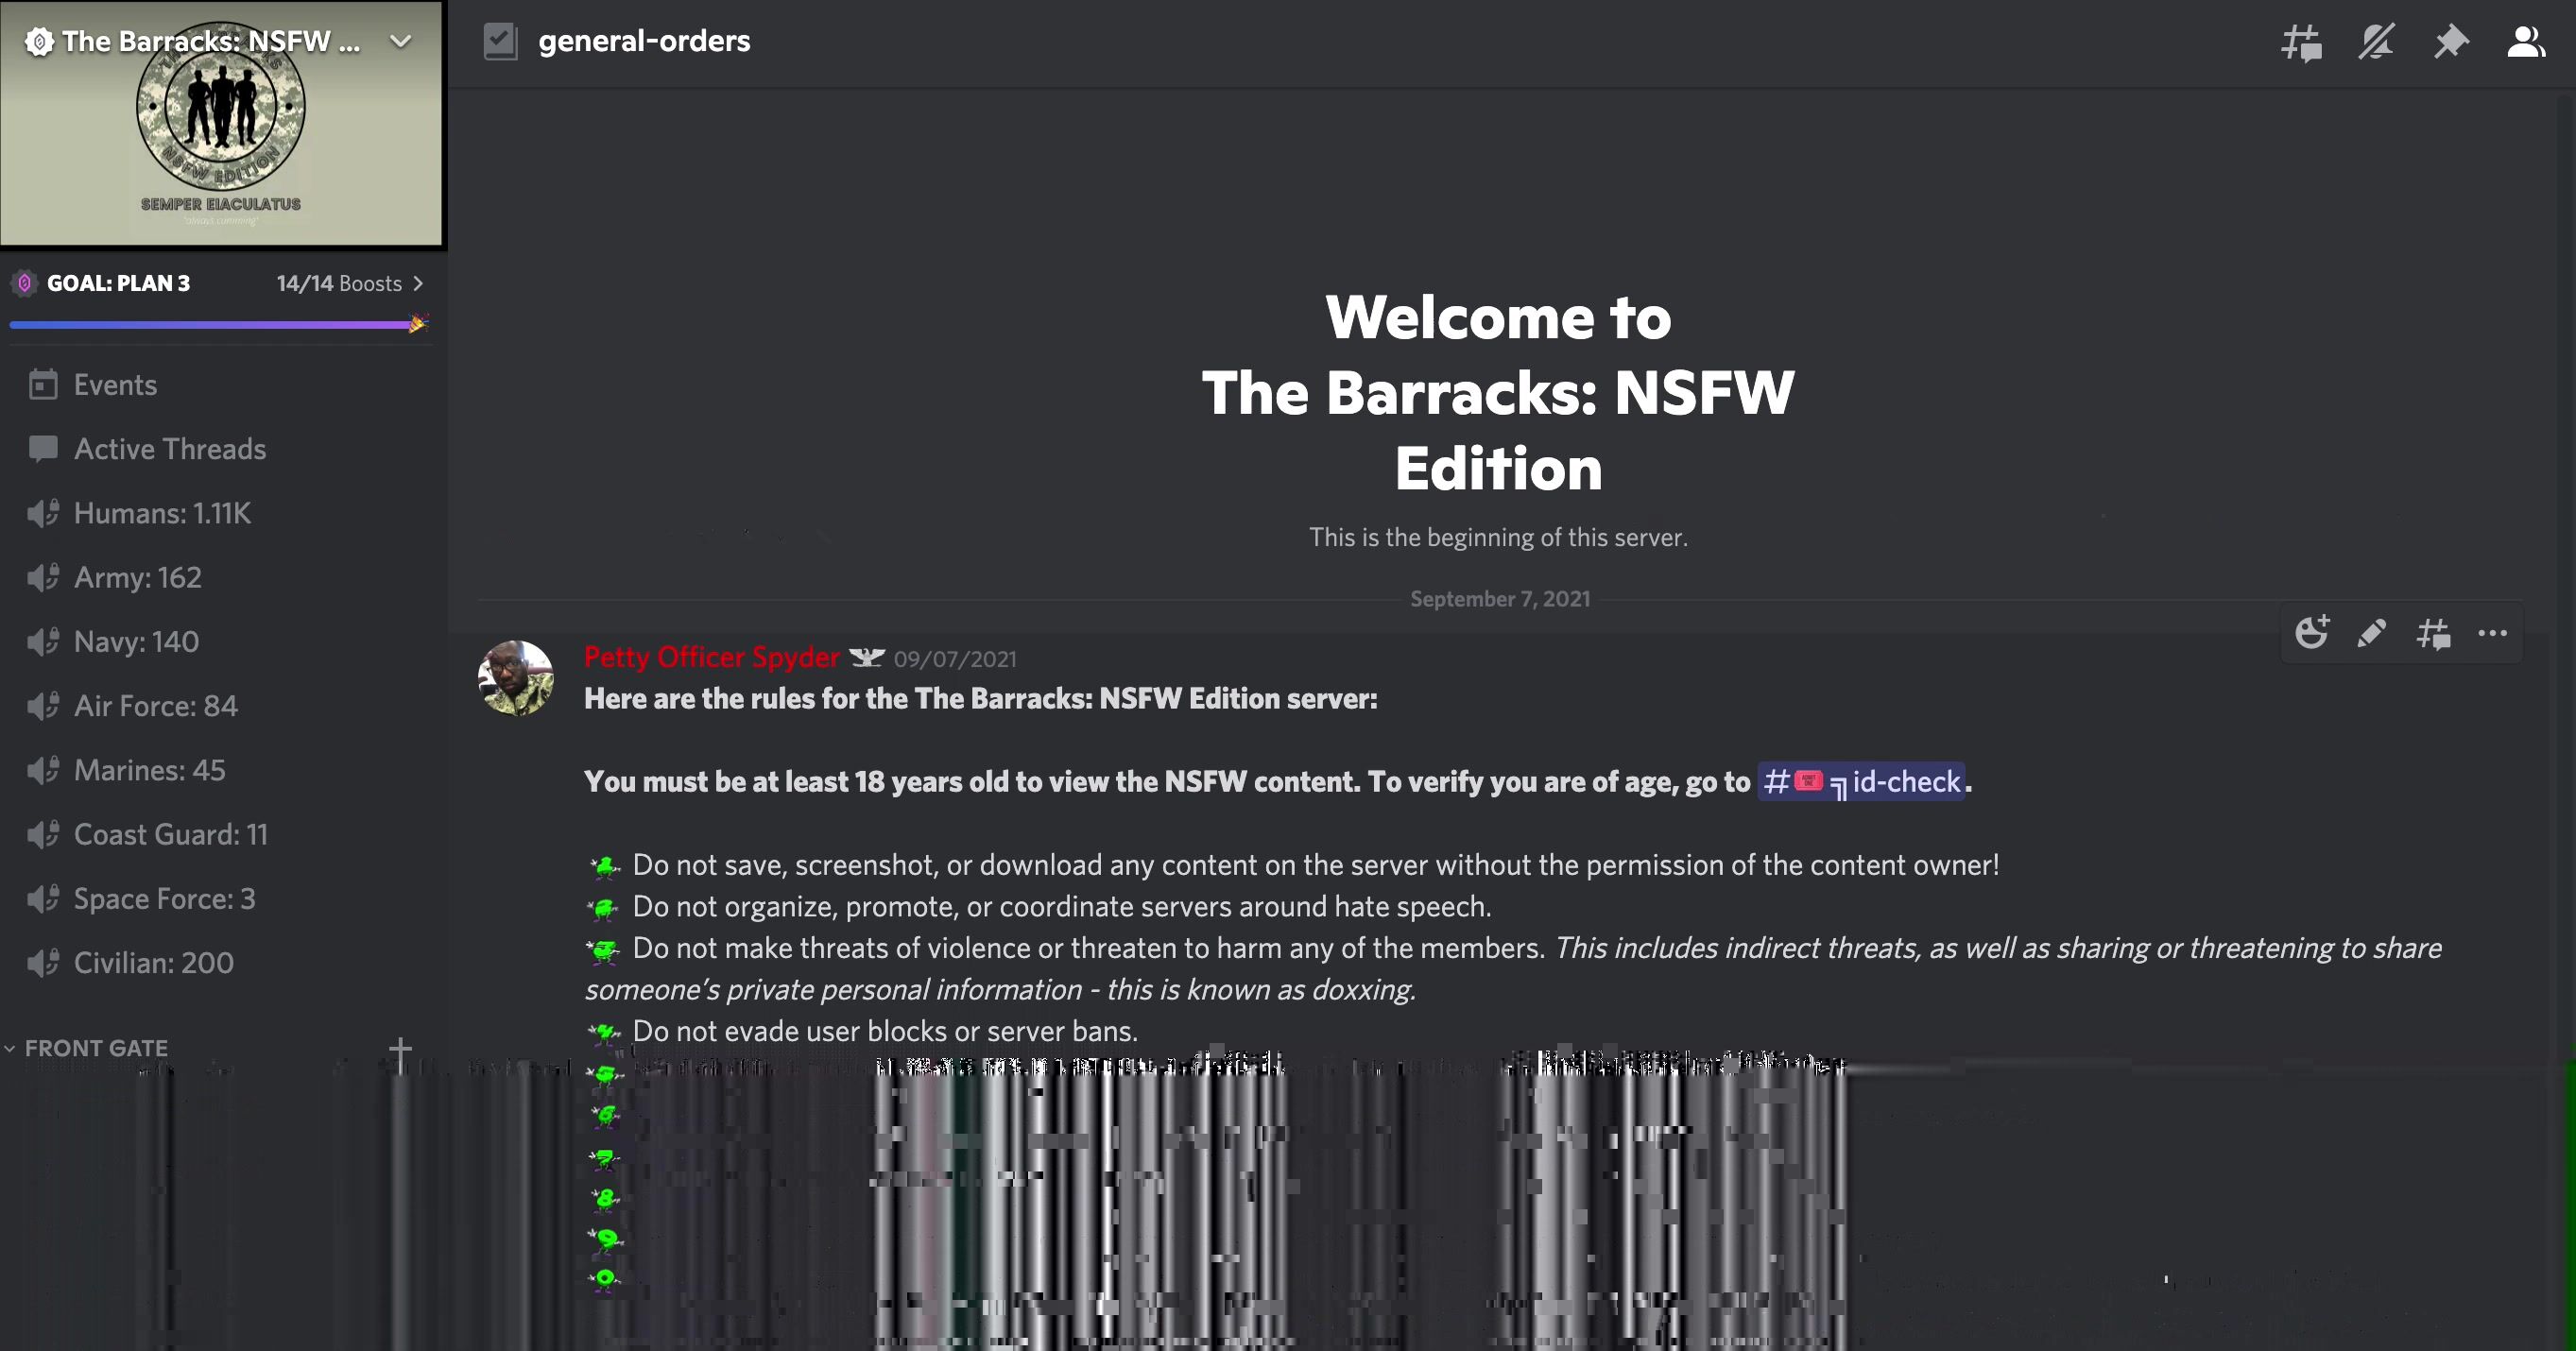Collapse the FRONT GATE category
This screenshot has width=2576, height=1351.
coord(87,1048)
